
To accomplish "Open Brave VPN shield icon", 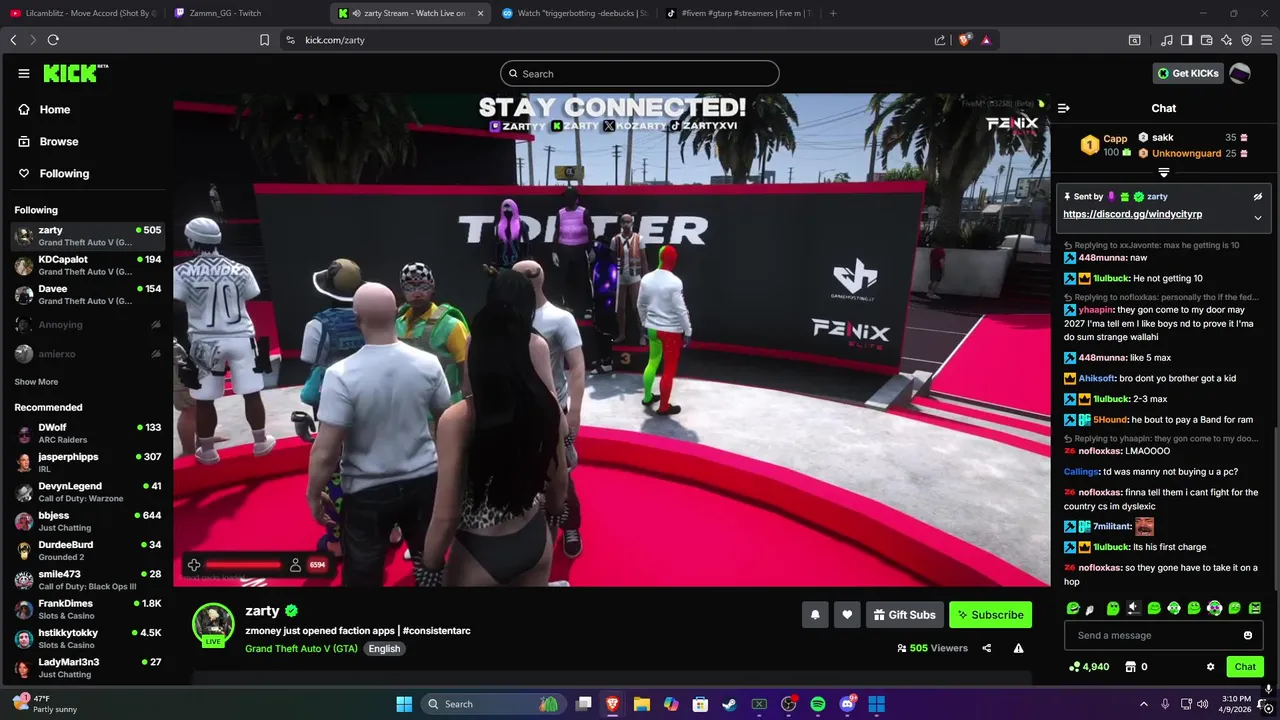I will pyautogui.click(x=1246, y=40).
